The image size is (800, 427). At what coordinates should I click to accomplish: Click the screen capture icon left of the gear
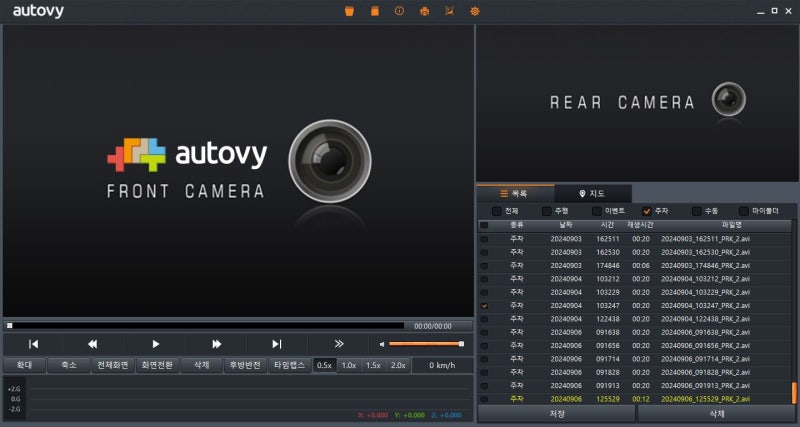[449, 11]
